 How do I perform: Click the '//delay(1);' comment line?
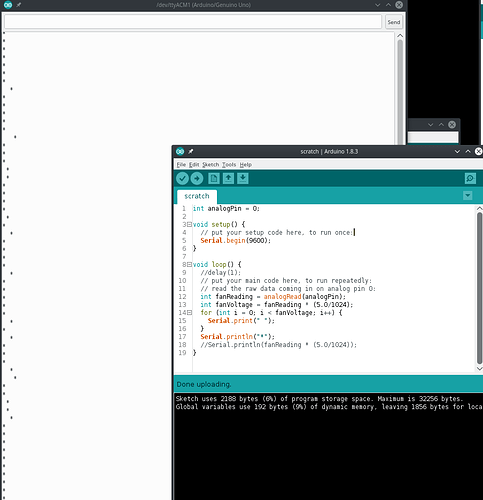click(x=220, y=273)
